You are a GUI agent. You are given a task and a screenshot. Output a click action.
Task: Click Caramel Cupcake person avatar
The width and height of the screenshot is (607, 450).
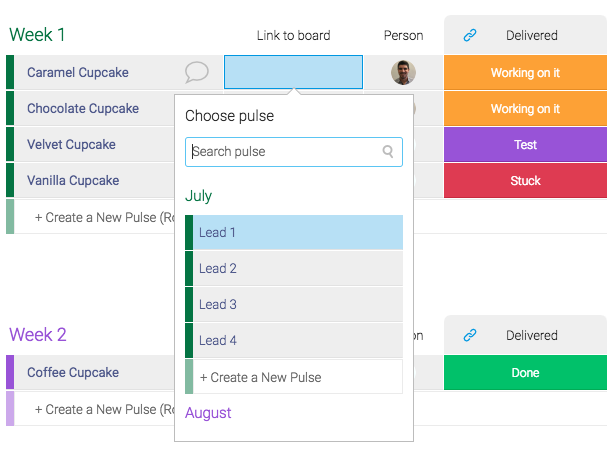tap(403, 72)
